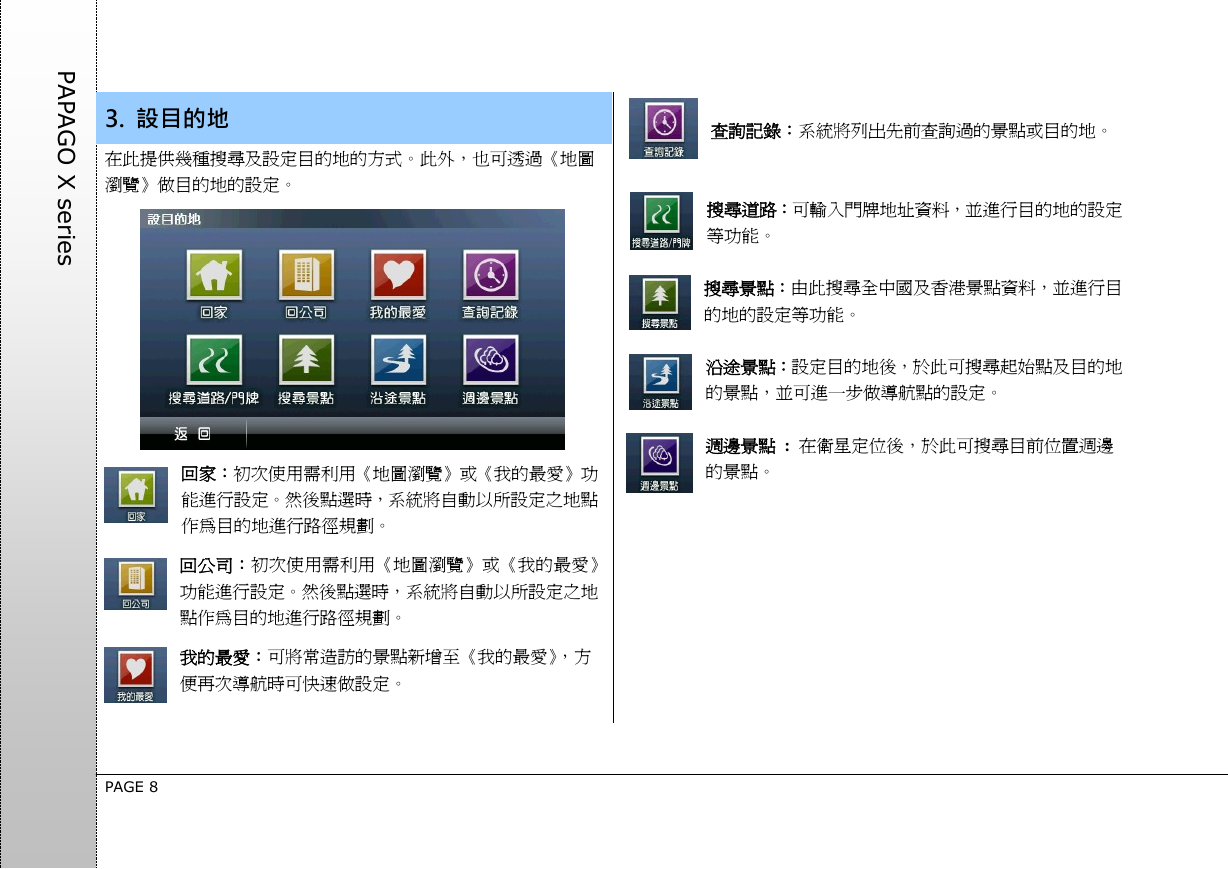Screen dimensions: 1228x869
Task: Click the bold 查詢記錄： label in the right column
Action: pyautogui.click(x=752, y=130)
